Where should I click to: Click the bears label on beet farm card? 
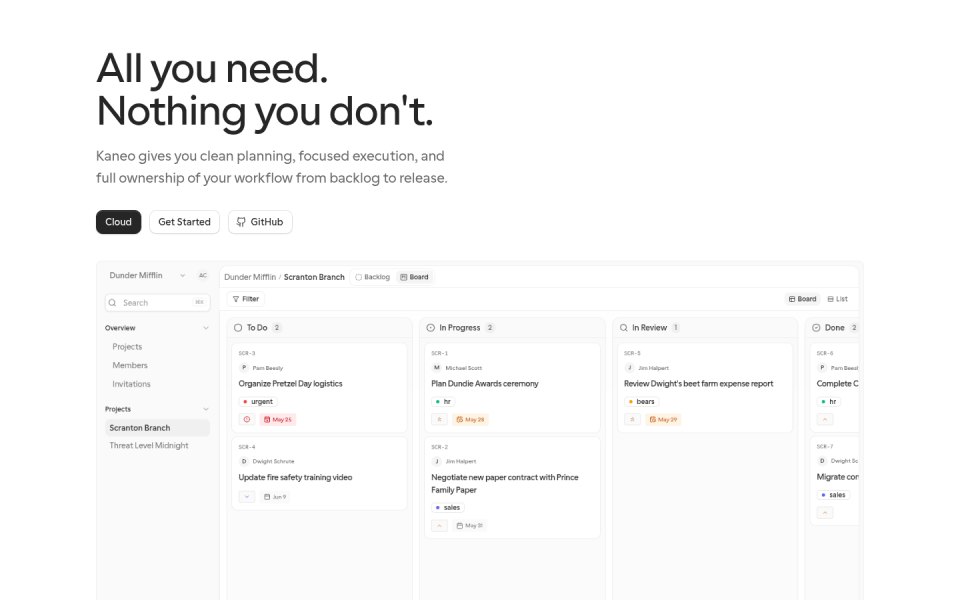pos(642,402)
